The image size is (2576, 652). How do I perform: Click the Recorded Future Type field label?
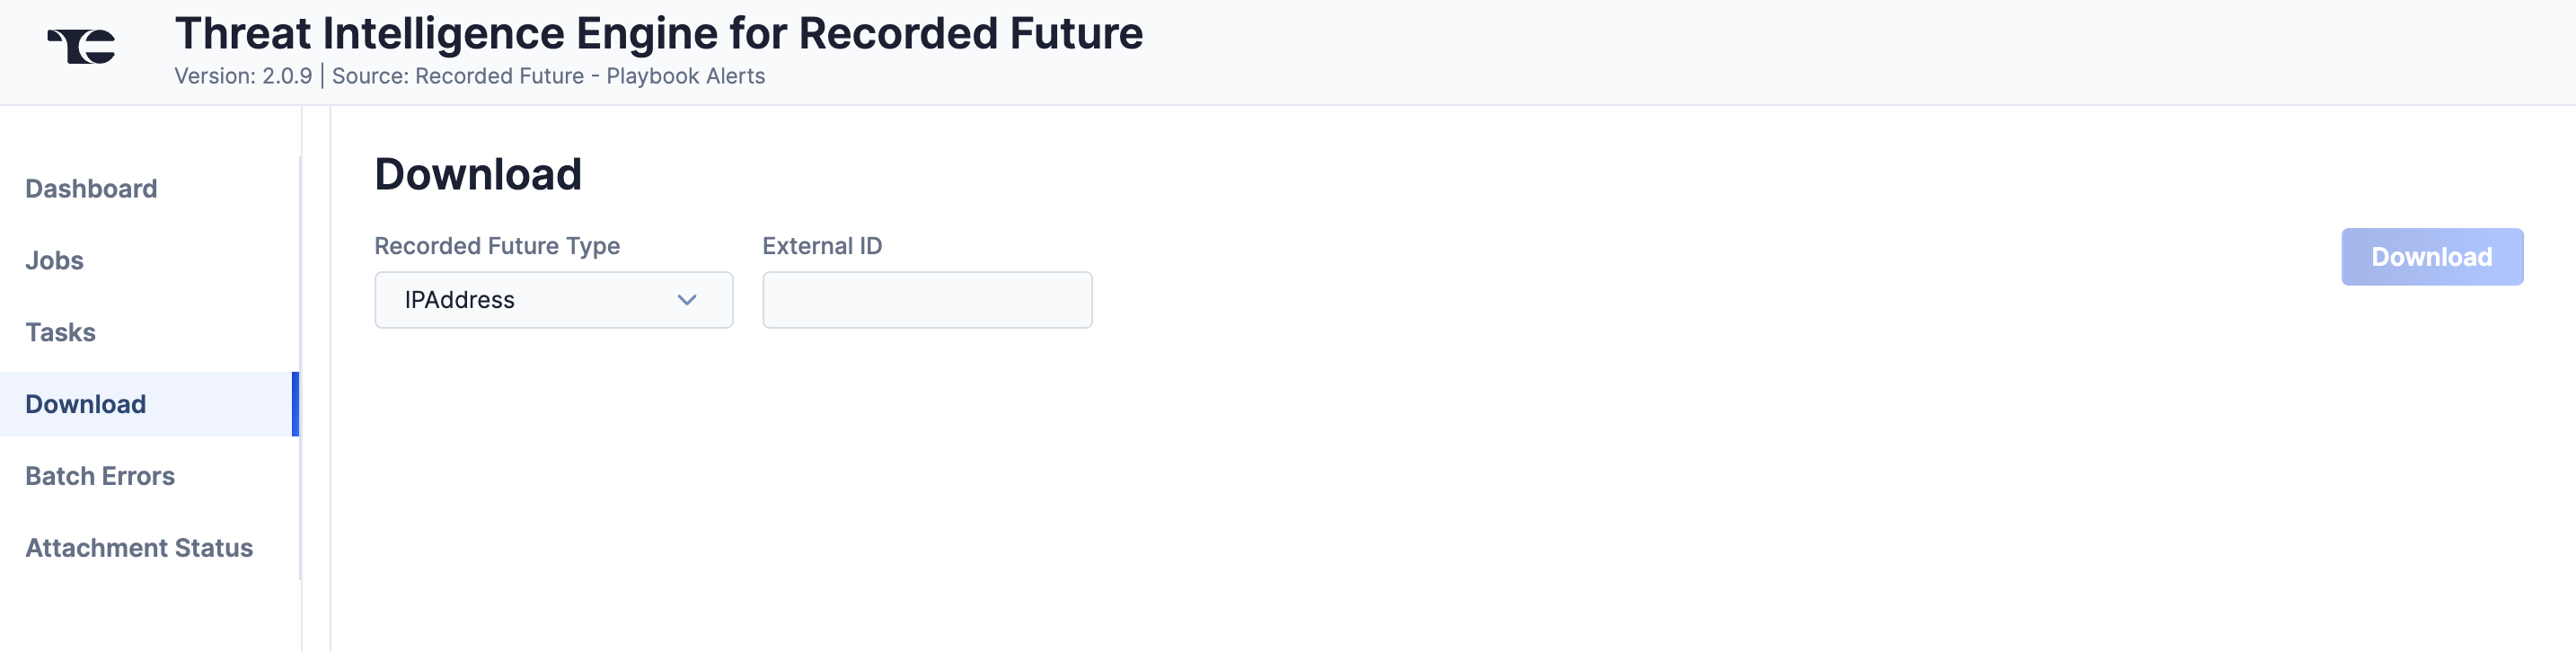(497, 245)
